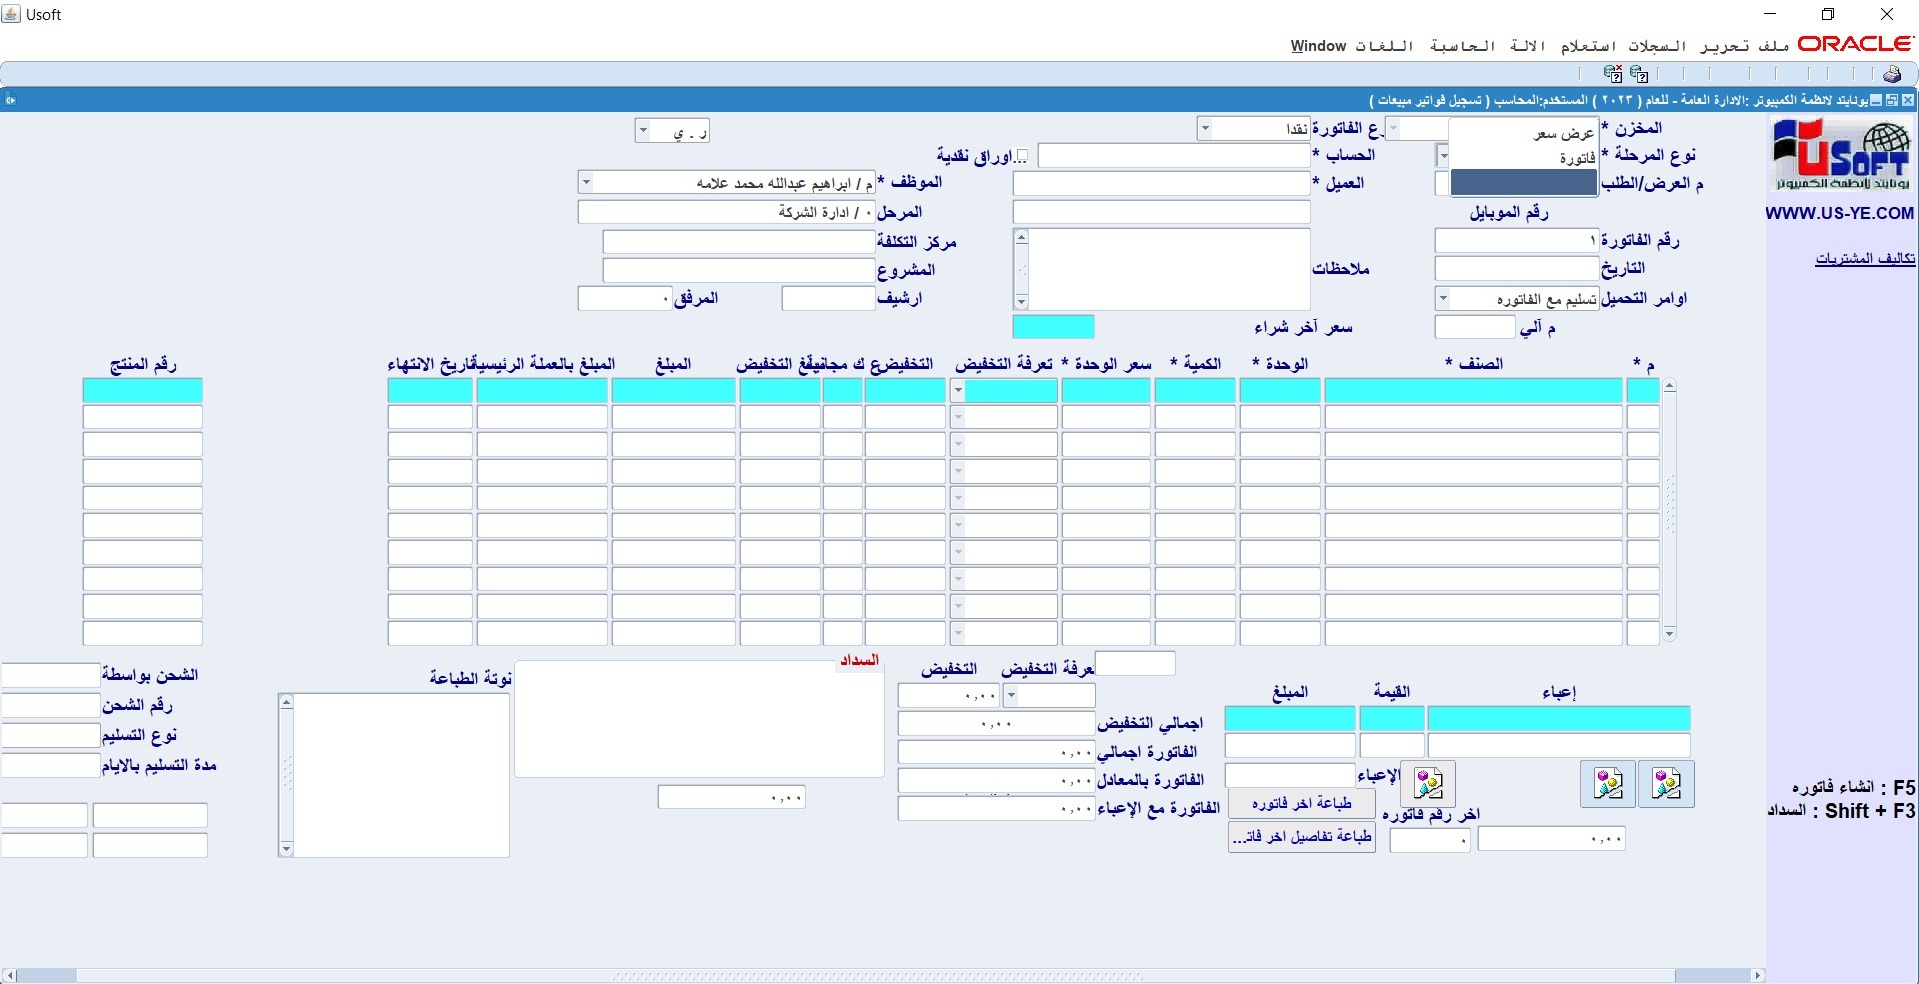Click the printer icon in the toolbar
The image size is (1919, 984).
click(1891, 74)
